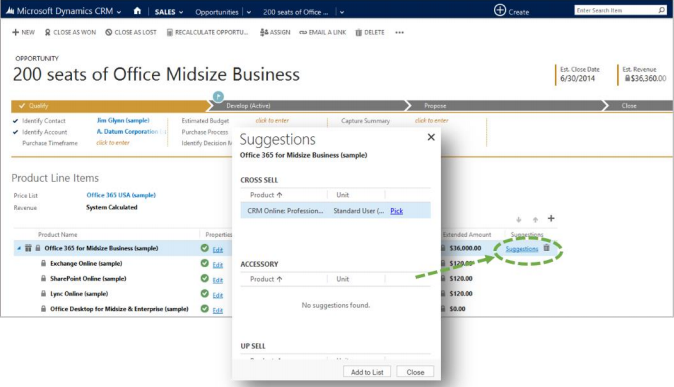The width and height of the screenshot is (674, 387).
Task: Click the Create plus icon
Action: pos(499,10)
